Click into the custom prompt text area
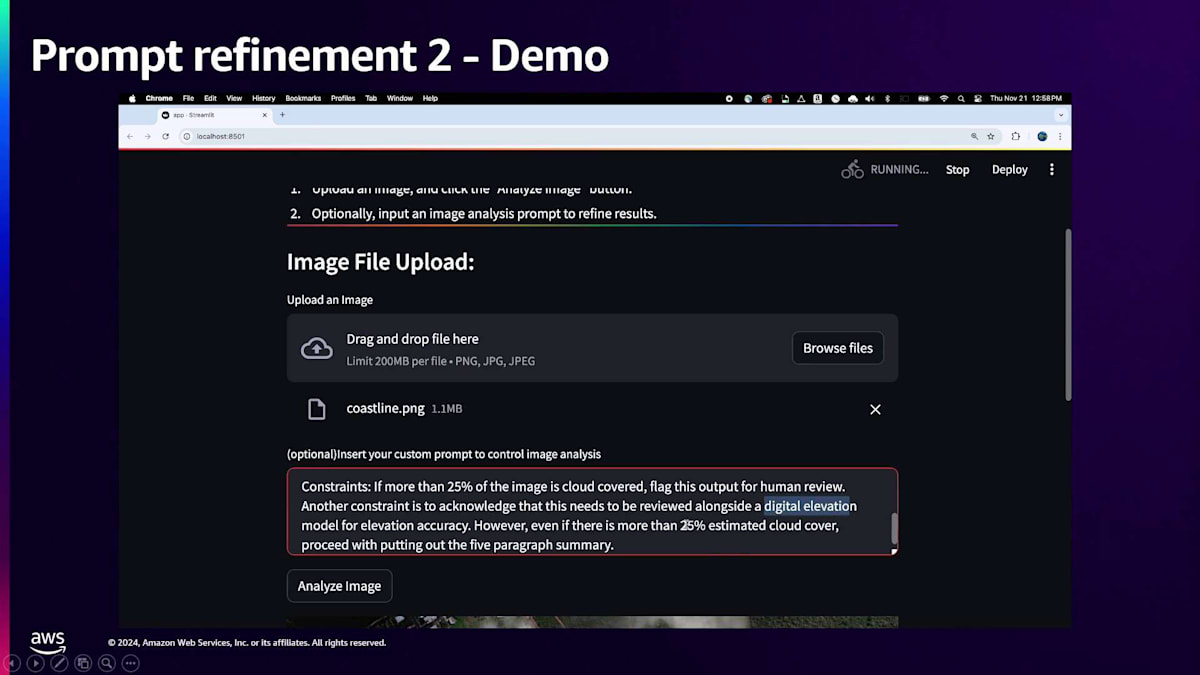1200x675 pixels. pyautogui.click(x=592, y=511)
